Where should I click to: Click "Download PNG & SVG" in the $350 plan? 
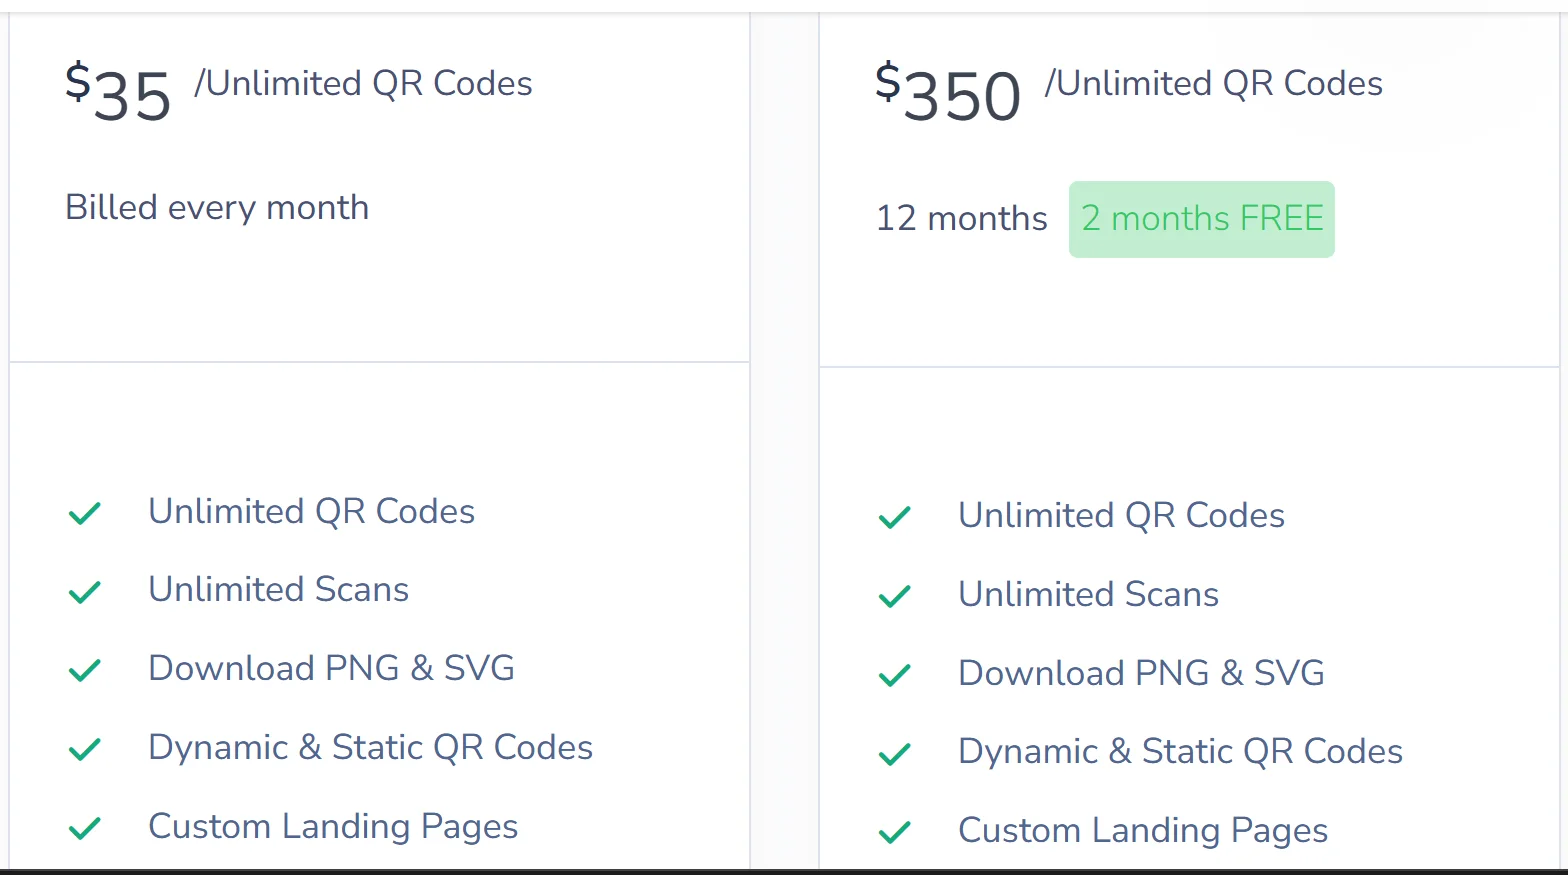[1141, 673]
